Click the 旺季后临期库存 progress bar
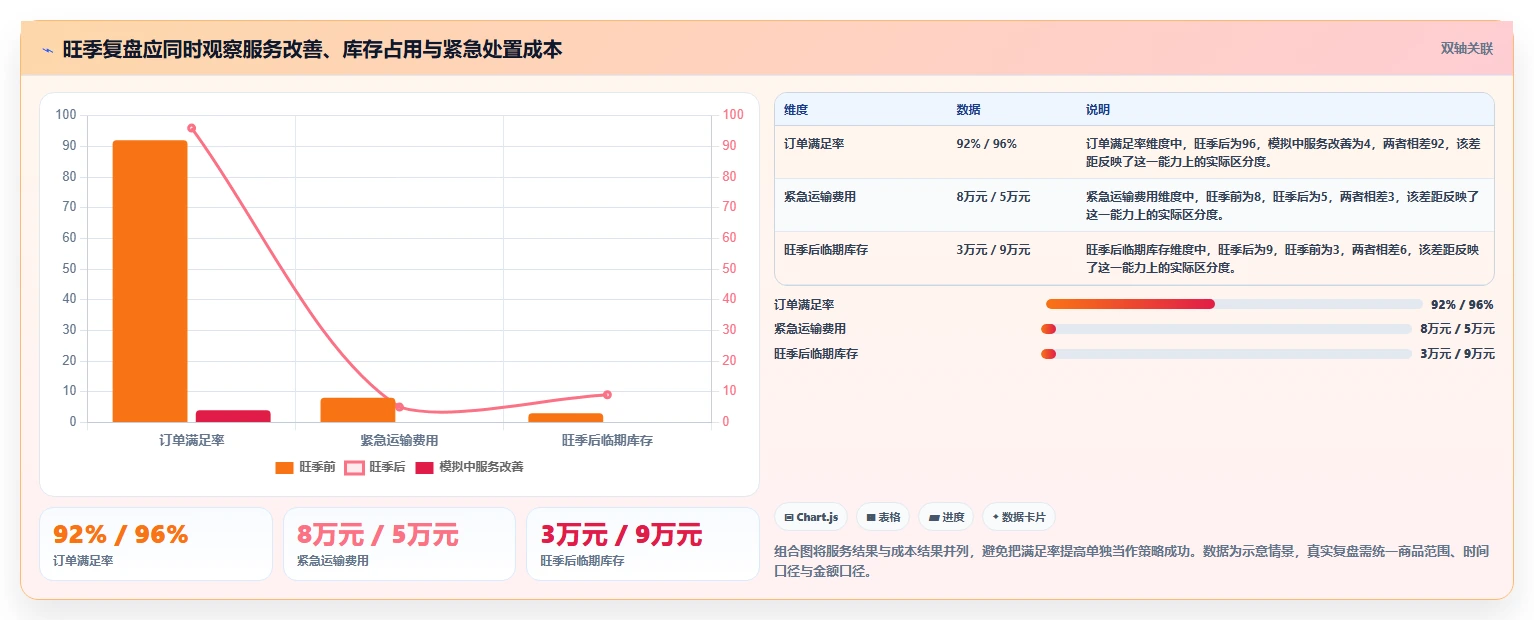1534x620 pixels. 1226,354
